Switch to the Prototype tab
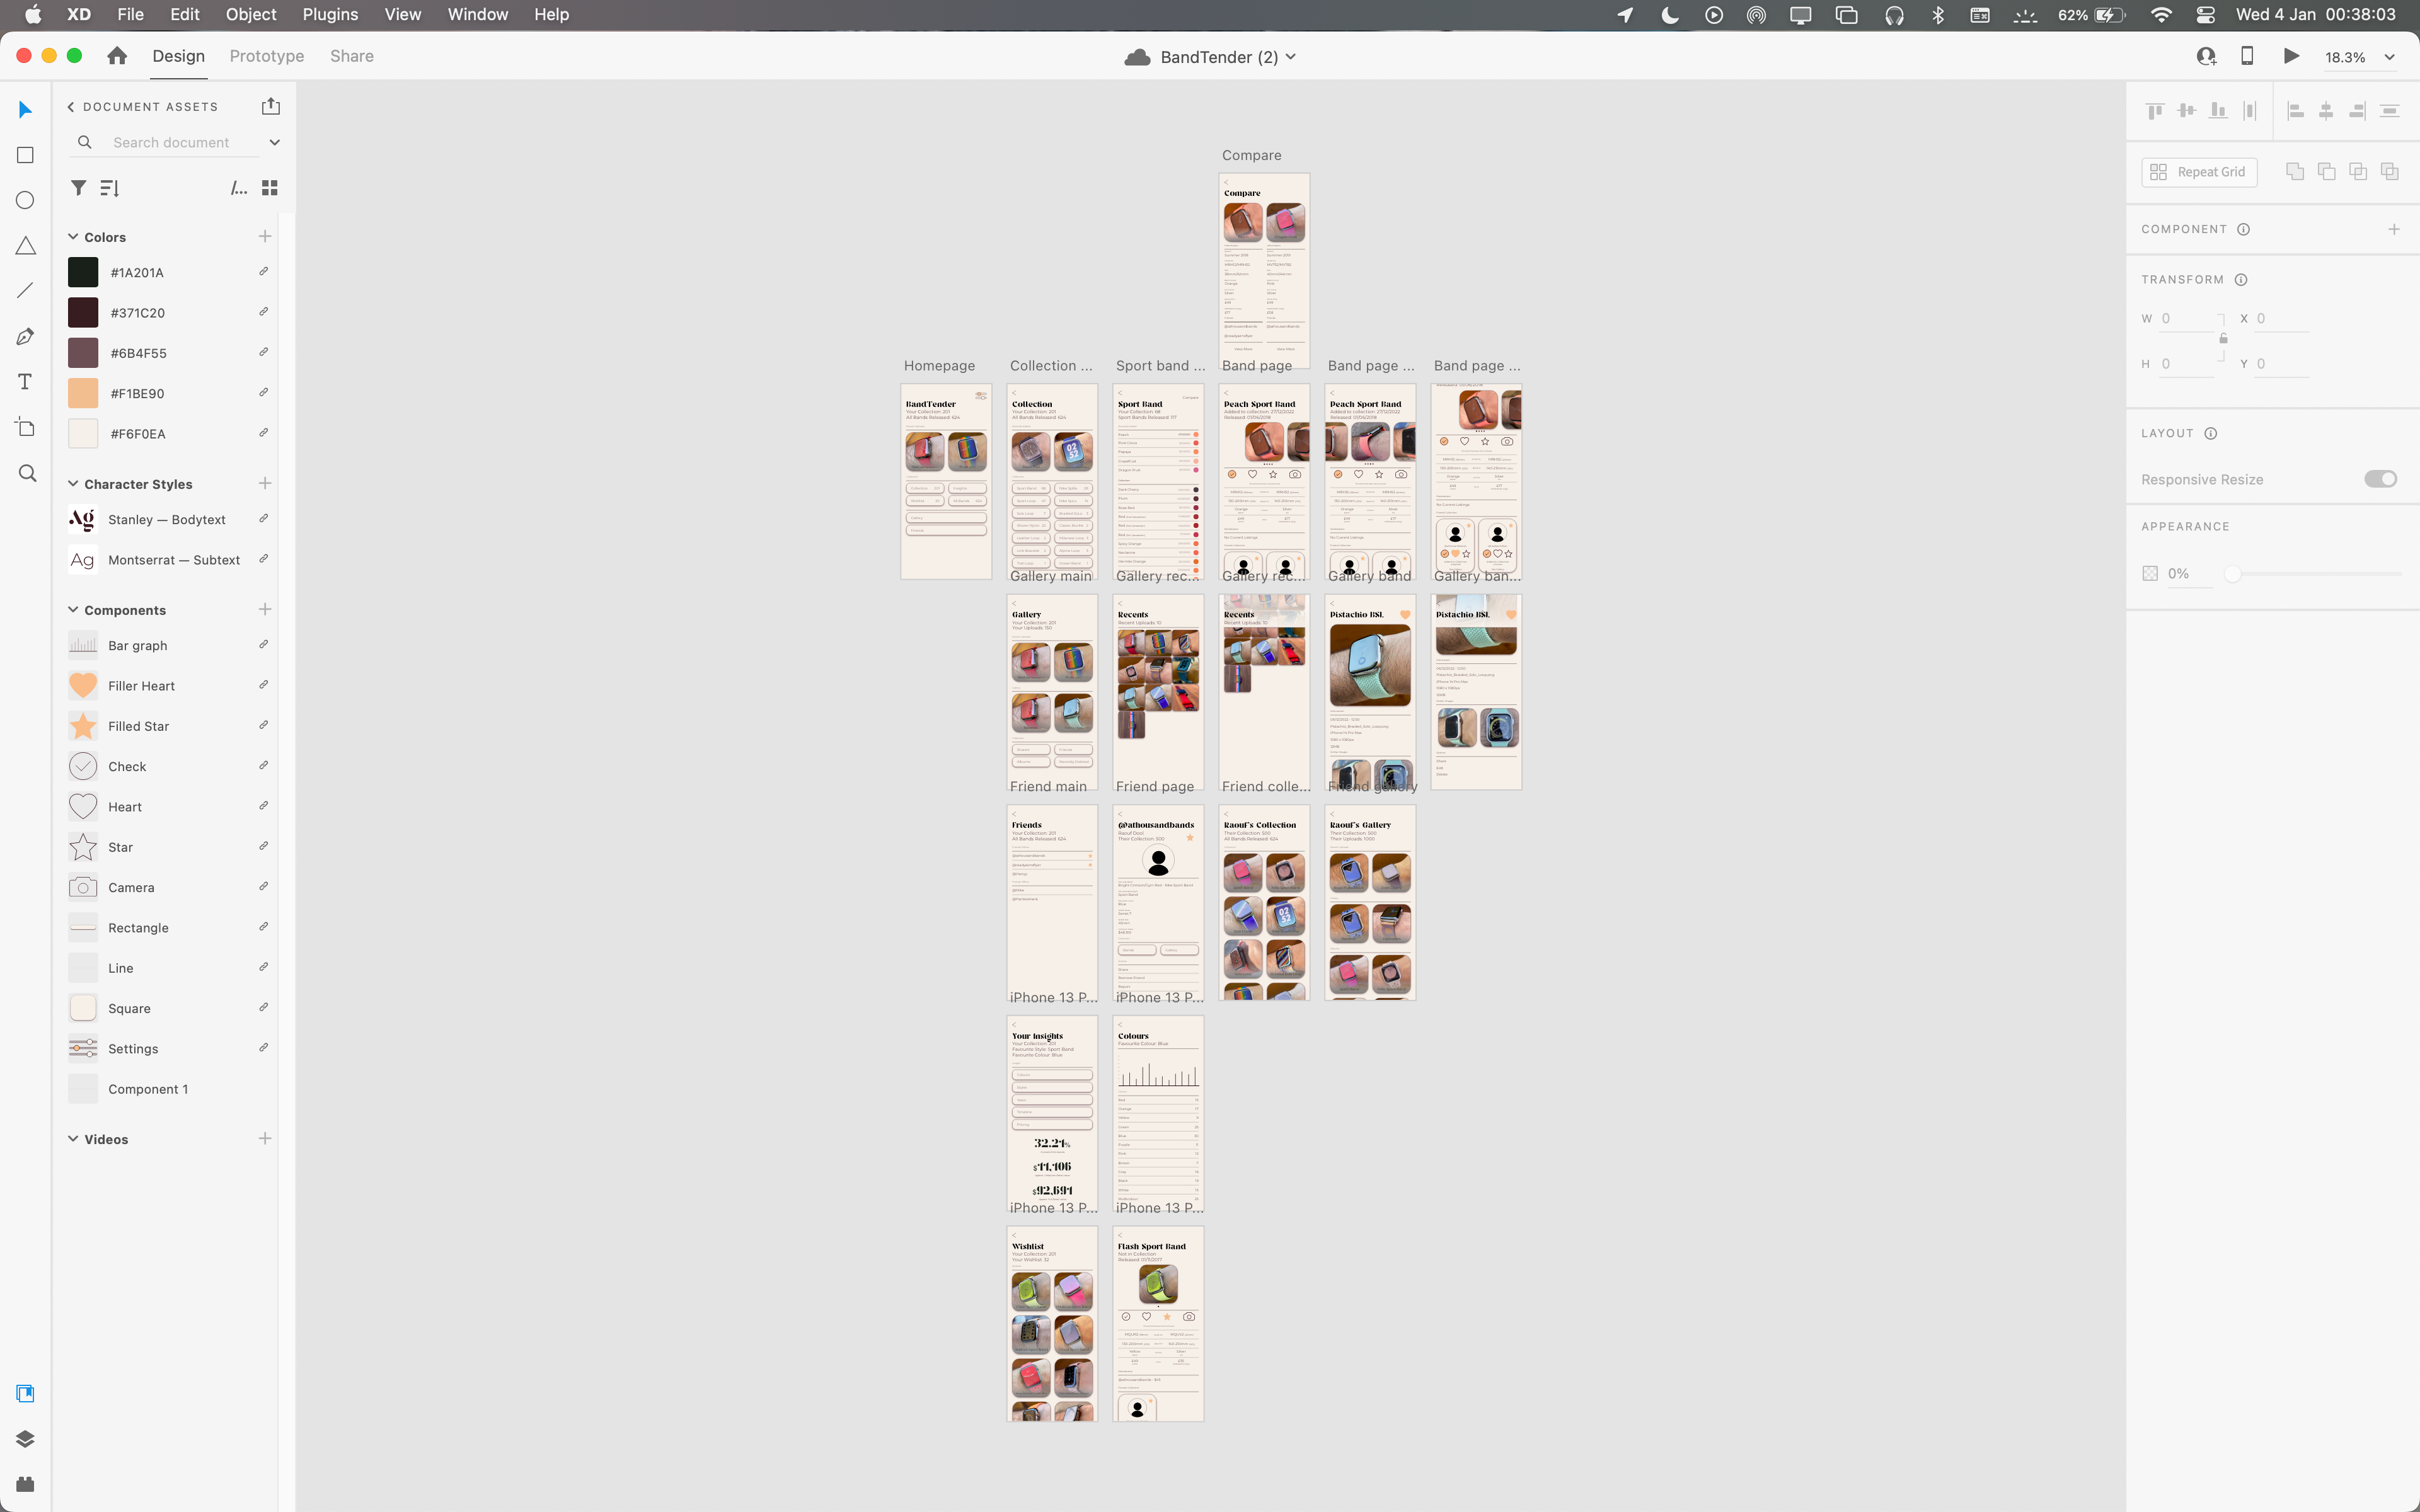The width and height of the screenshot is (2420, 1512). pyautogui.click(x=267, y=56)
